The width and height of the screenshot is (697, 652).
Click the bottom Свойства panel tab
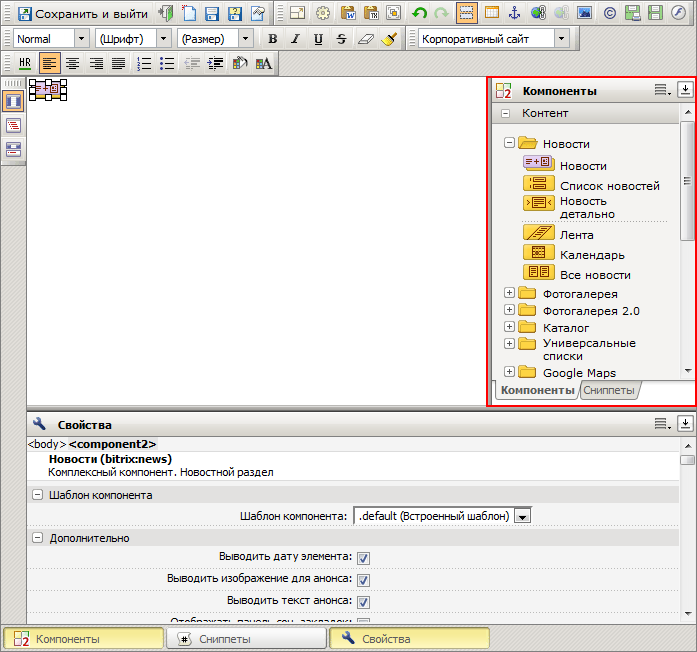(x=409, y=639)
